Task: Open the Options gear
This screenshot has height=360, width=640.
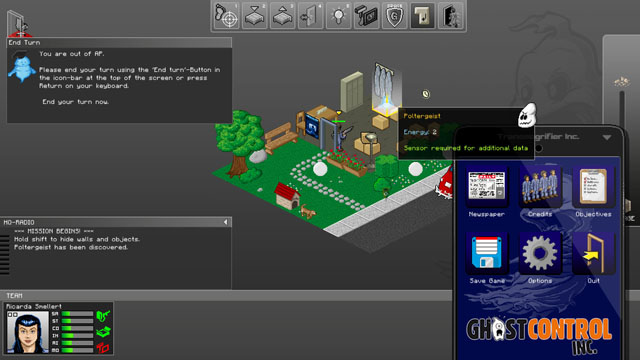Action: 540,253
